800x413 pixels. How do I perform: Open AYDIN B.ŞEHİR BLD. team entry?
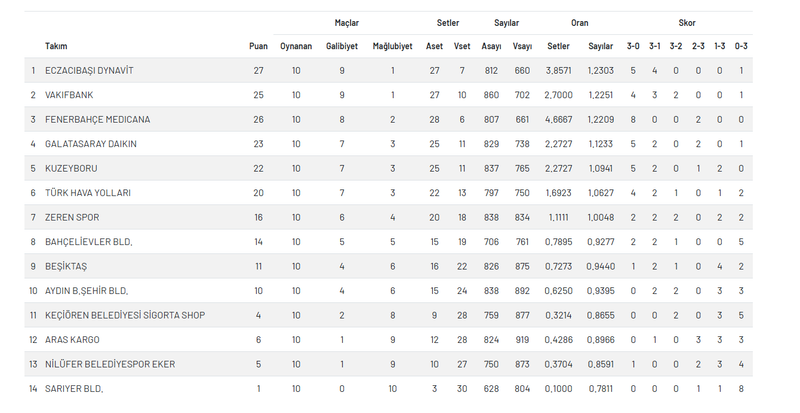(88, 291)
